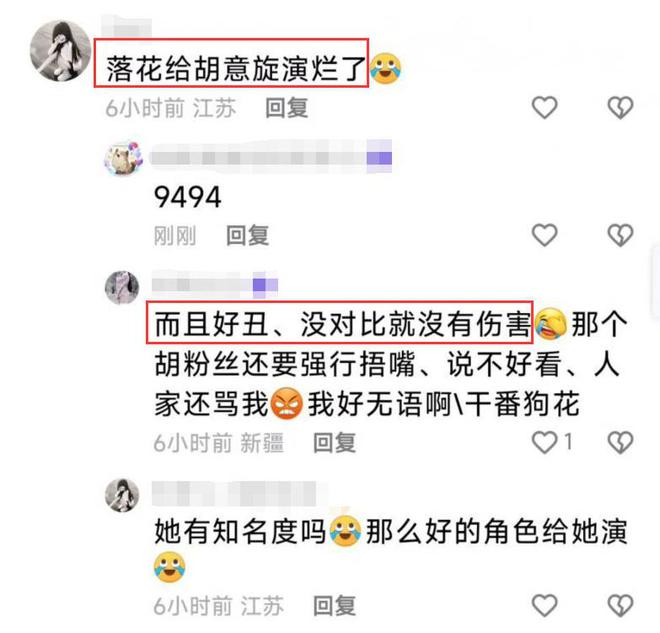Dislike the 新疆 user's comment
This screenshot has width=660, height=633.
(x=620, y=442)
